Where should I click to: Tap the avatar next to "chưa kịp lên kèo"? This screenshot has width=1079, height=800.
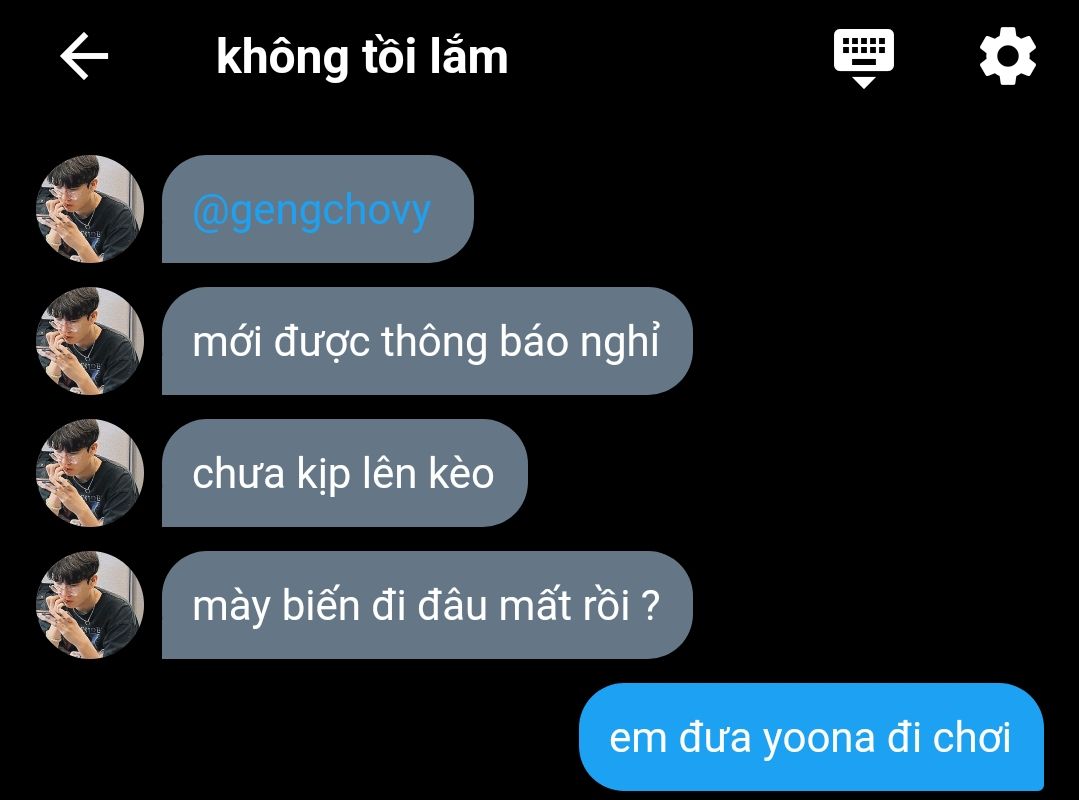click(90, 473)
